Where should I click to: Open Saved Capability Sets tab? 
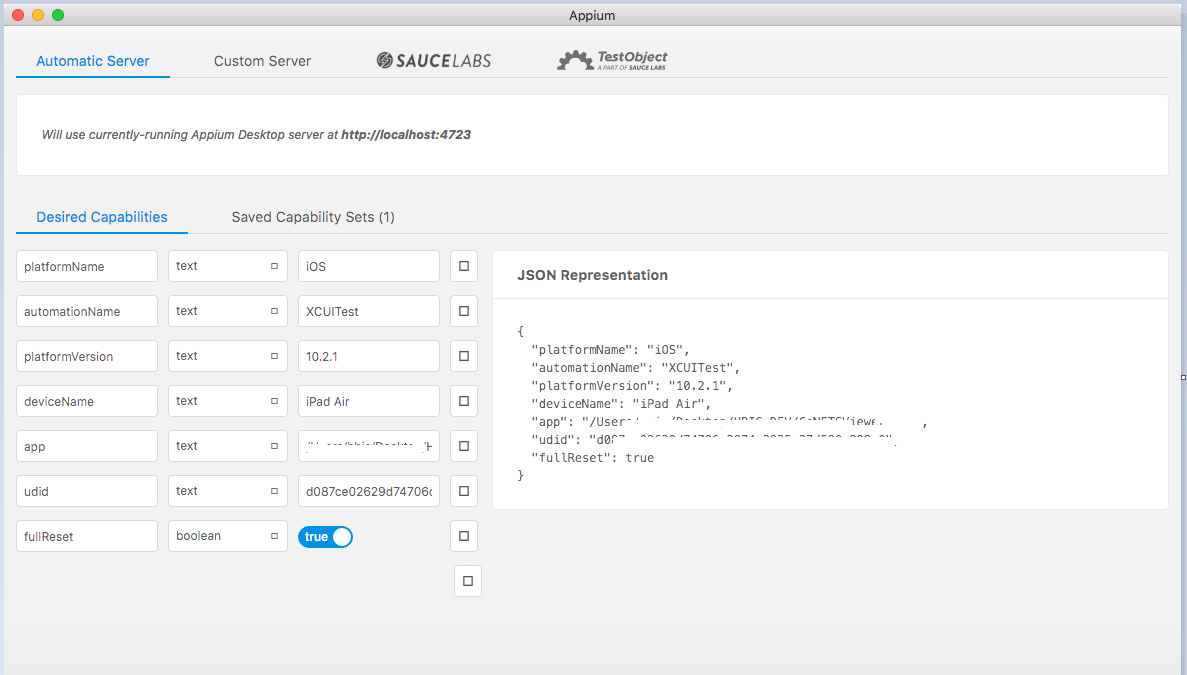(x=313, y=217)
